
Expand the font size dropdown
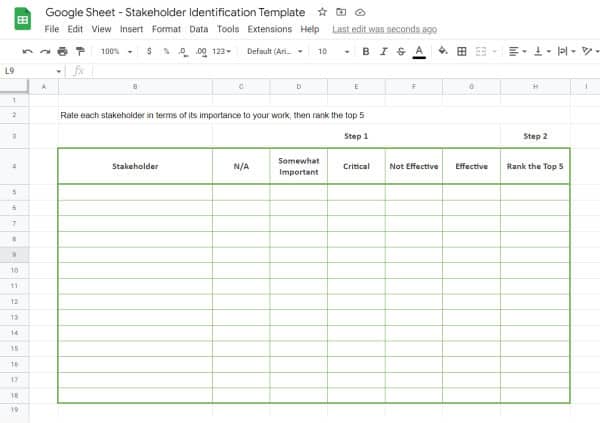[x=333, y=51]
